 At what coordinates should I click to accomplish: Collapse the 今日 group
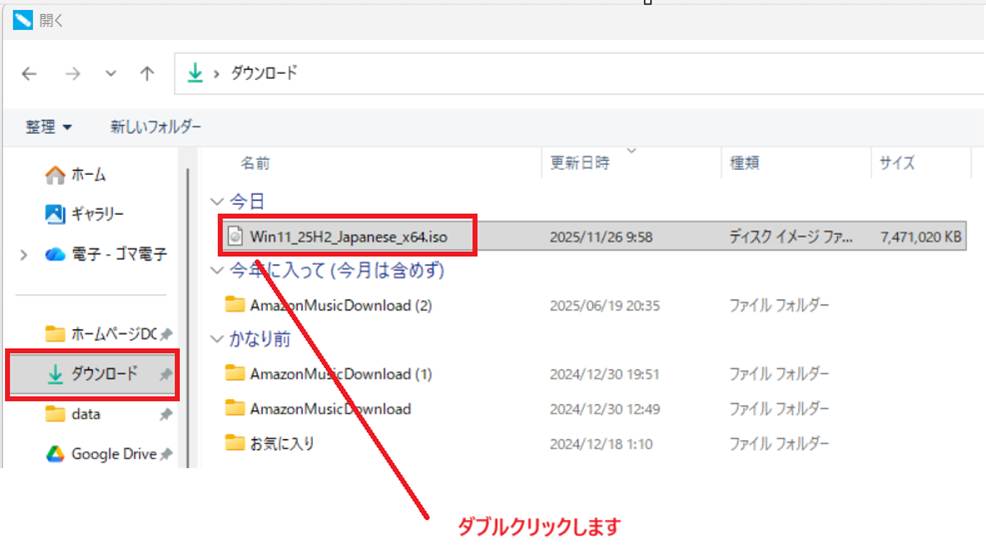click(217, 202)
